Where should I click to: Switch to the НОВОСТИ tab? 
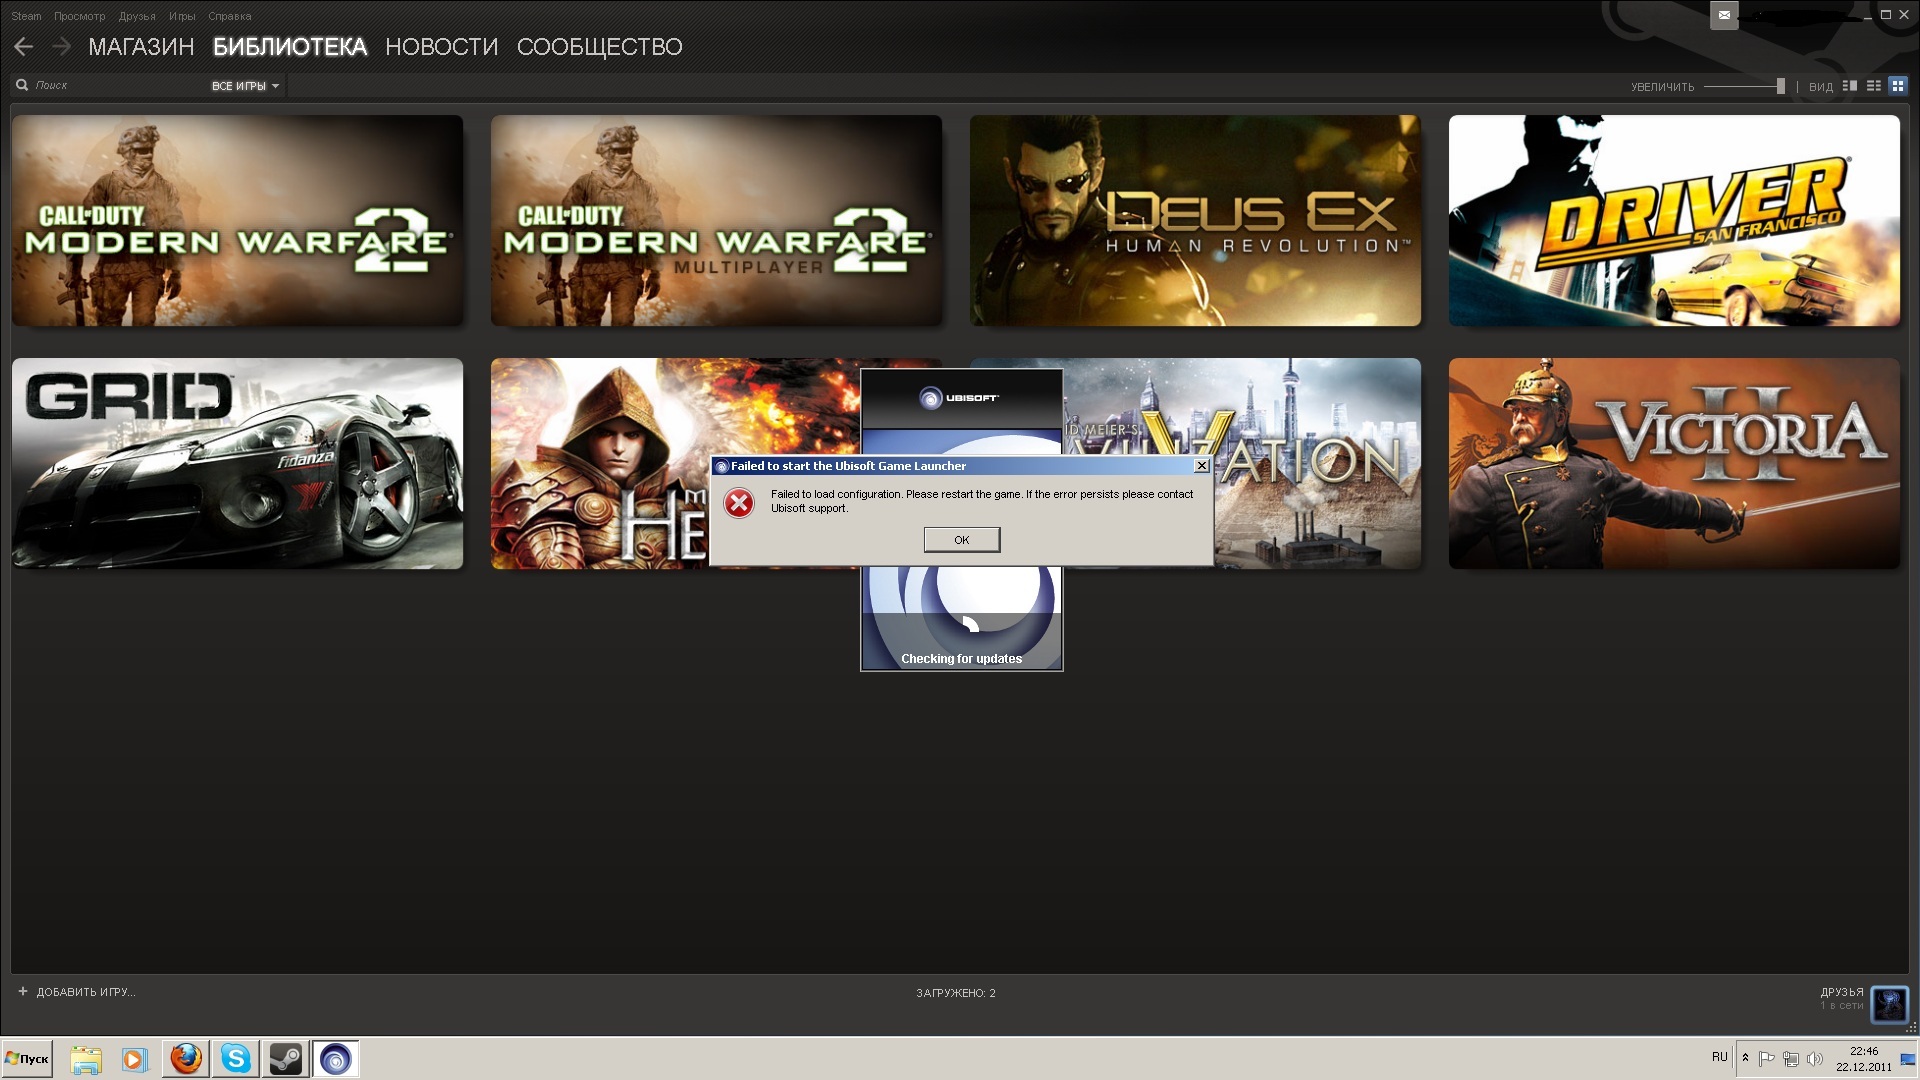click(442, 47)
